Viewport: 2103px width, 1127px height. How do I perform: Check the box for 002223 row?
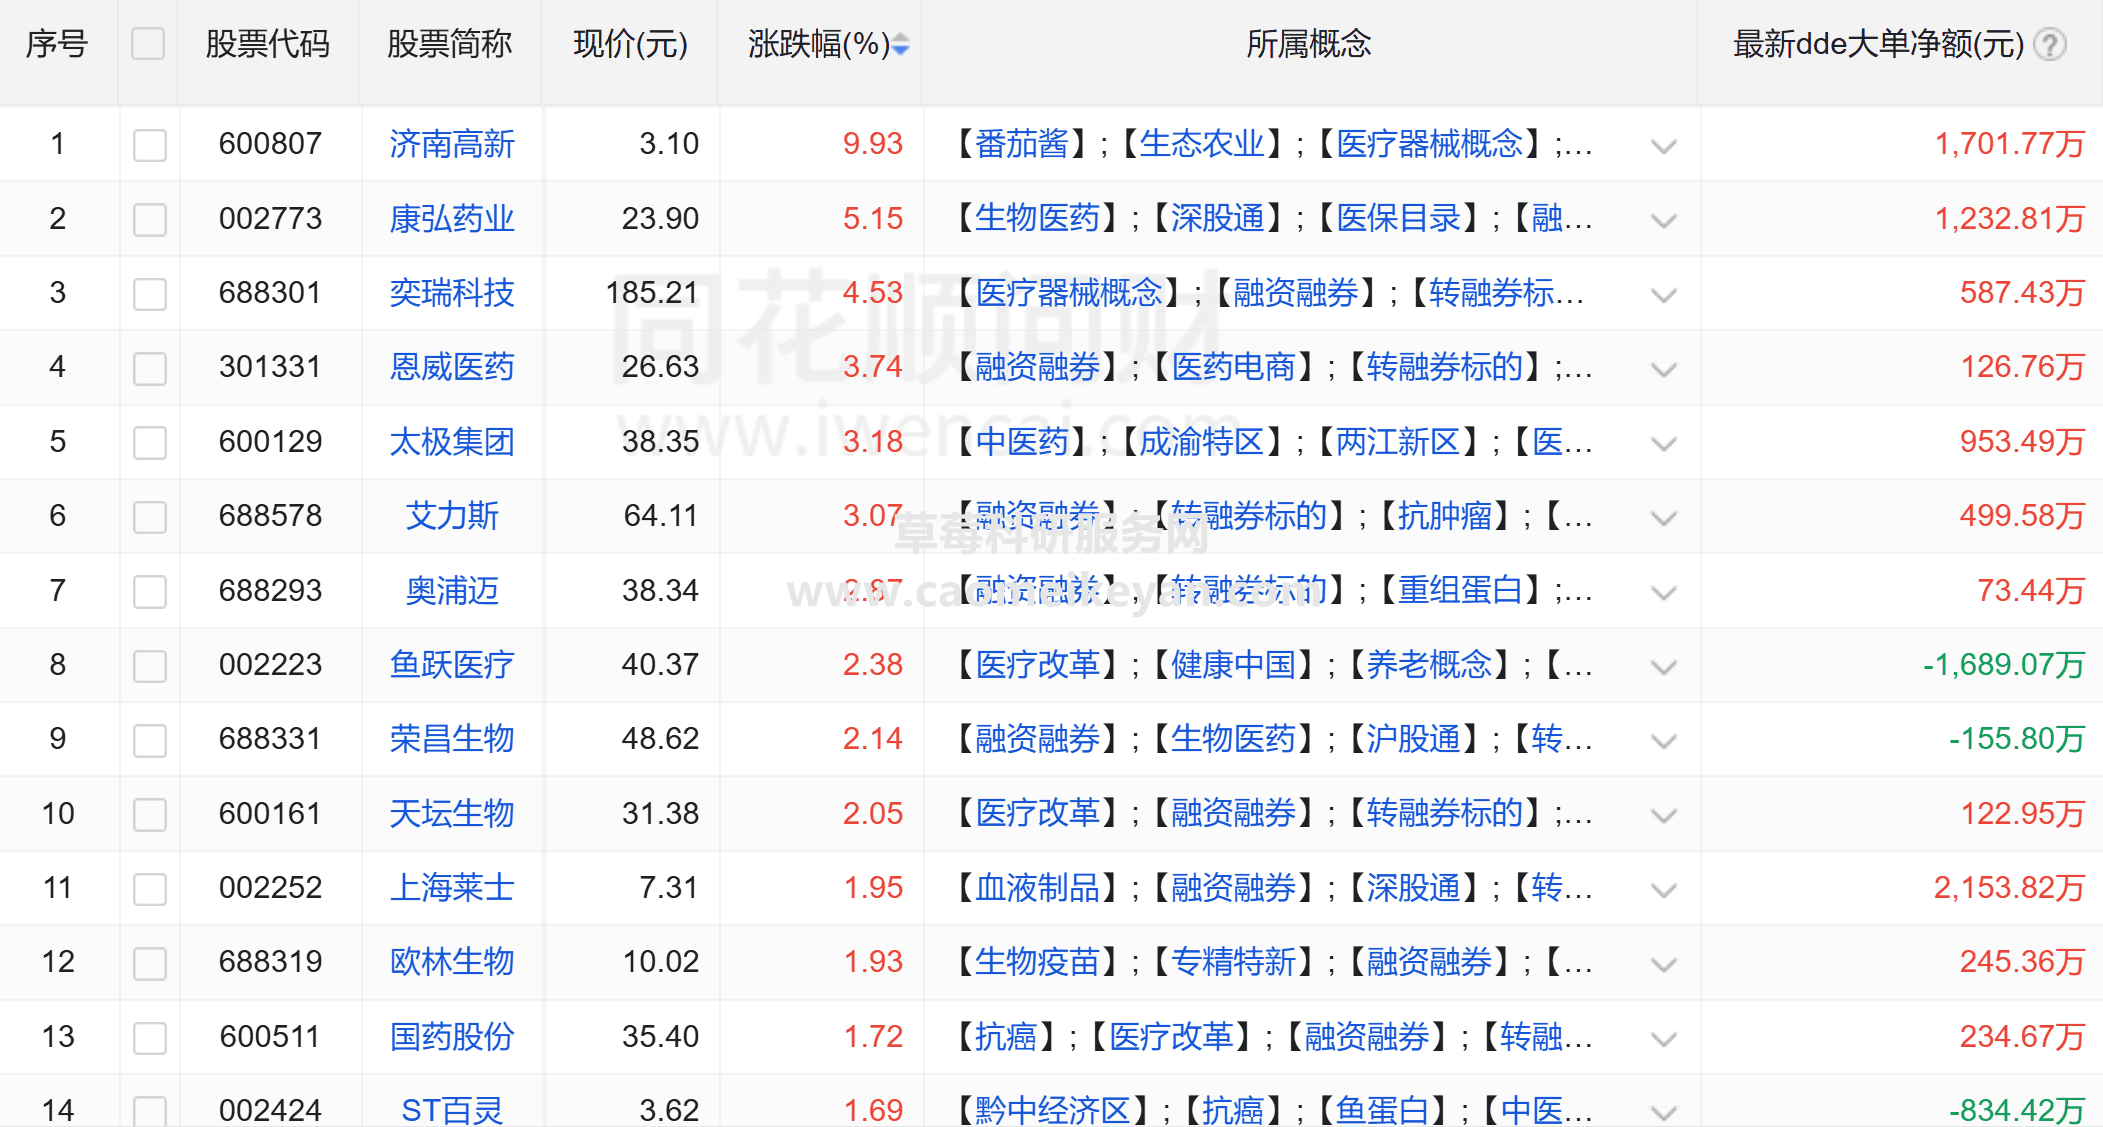[x=150, y=666]
